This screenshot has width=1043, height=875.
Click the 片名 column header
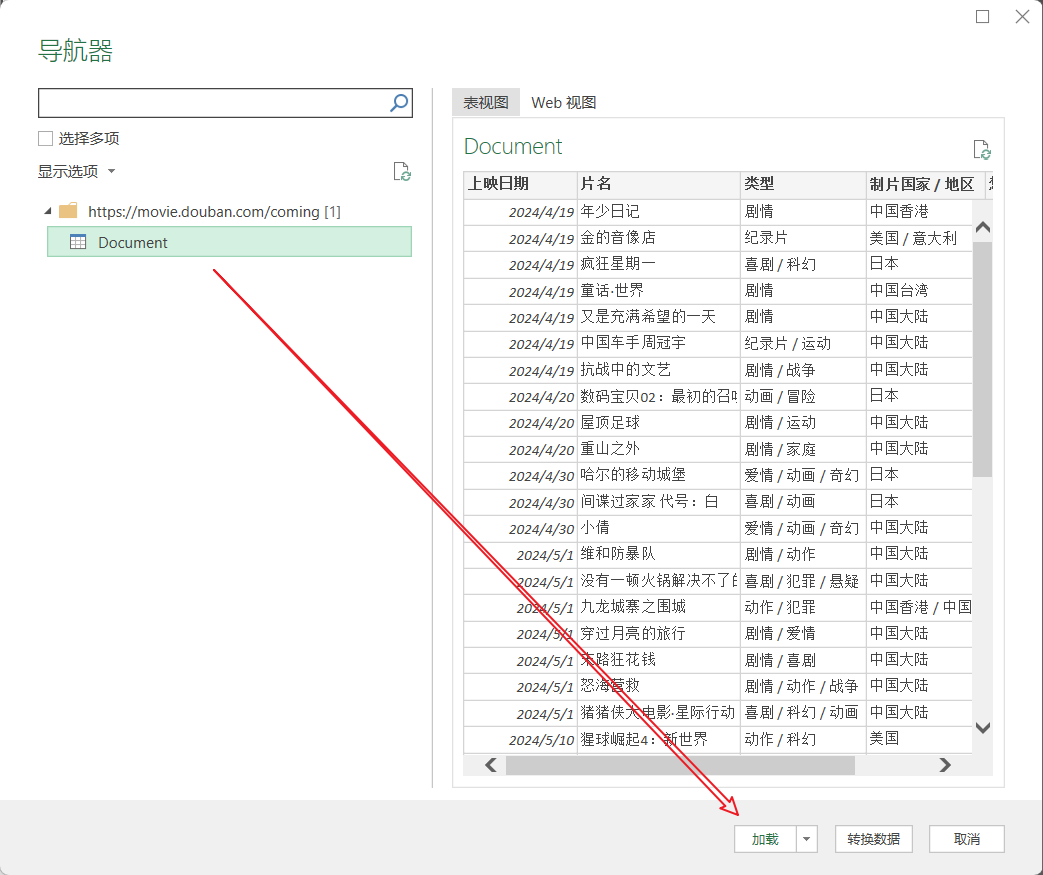coord(657,184)
